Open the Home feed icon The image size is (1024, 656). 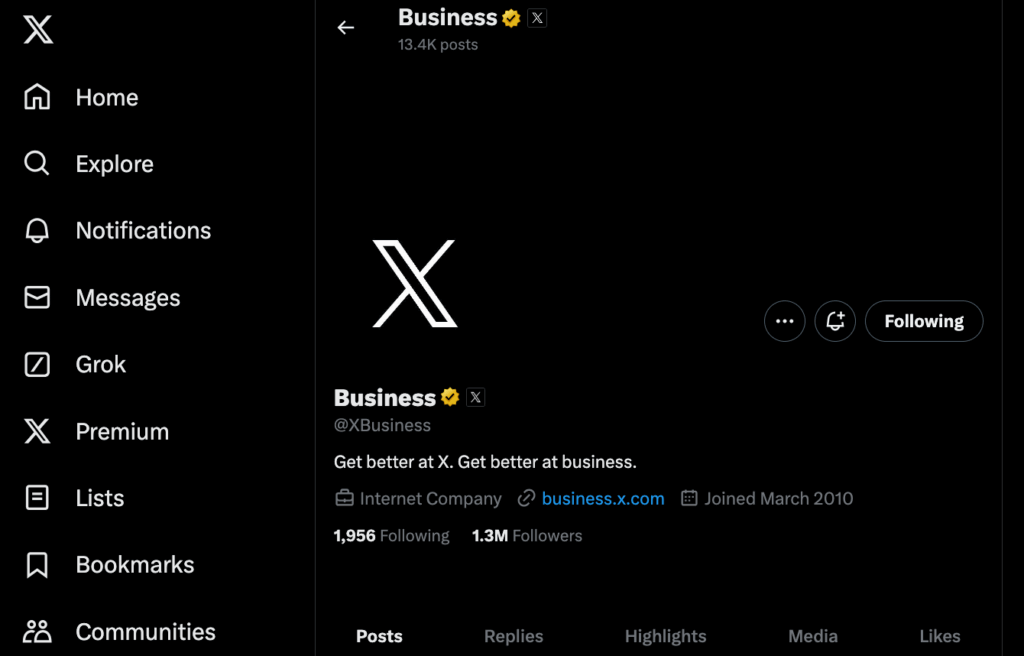(37, 96)
